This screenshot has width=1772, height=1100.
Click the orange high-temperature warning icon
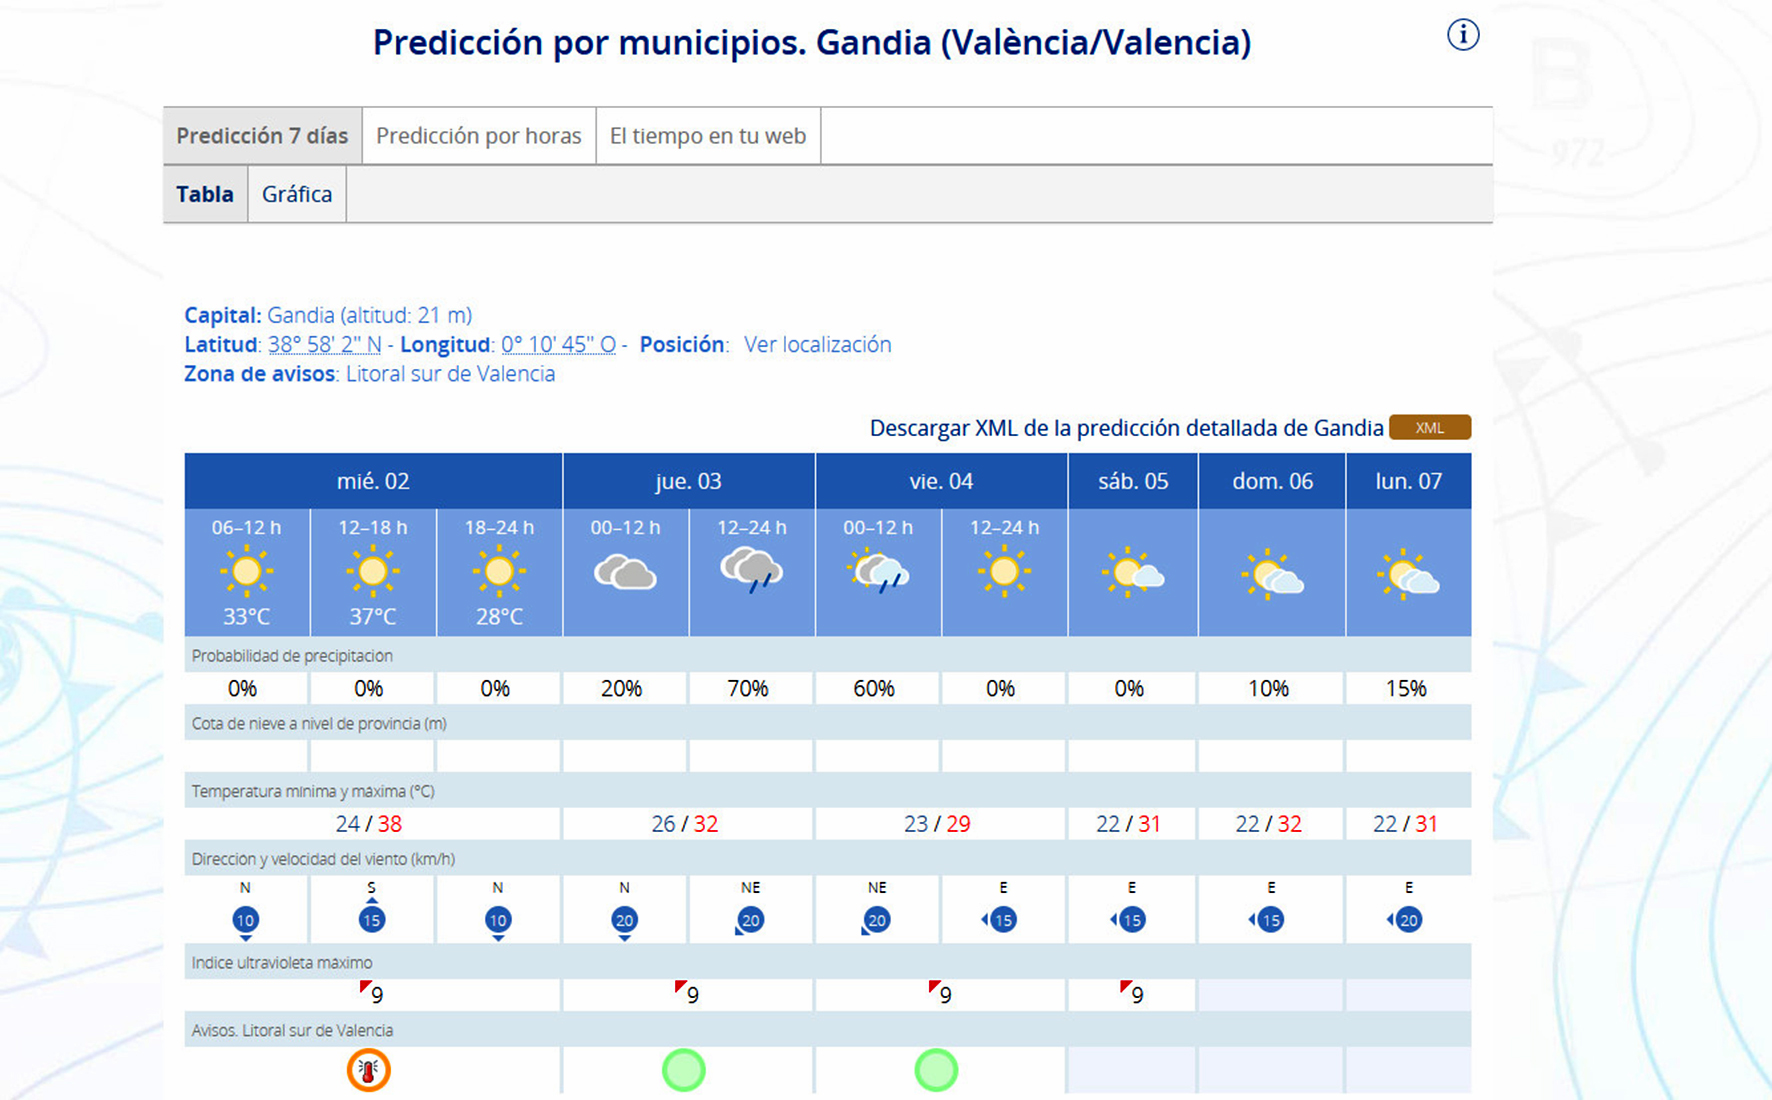click(x=368, y=1070)
